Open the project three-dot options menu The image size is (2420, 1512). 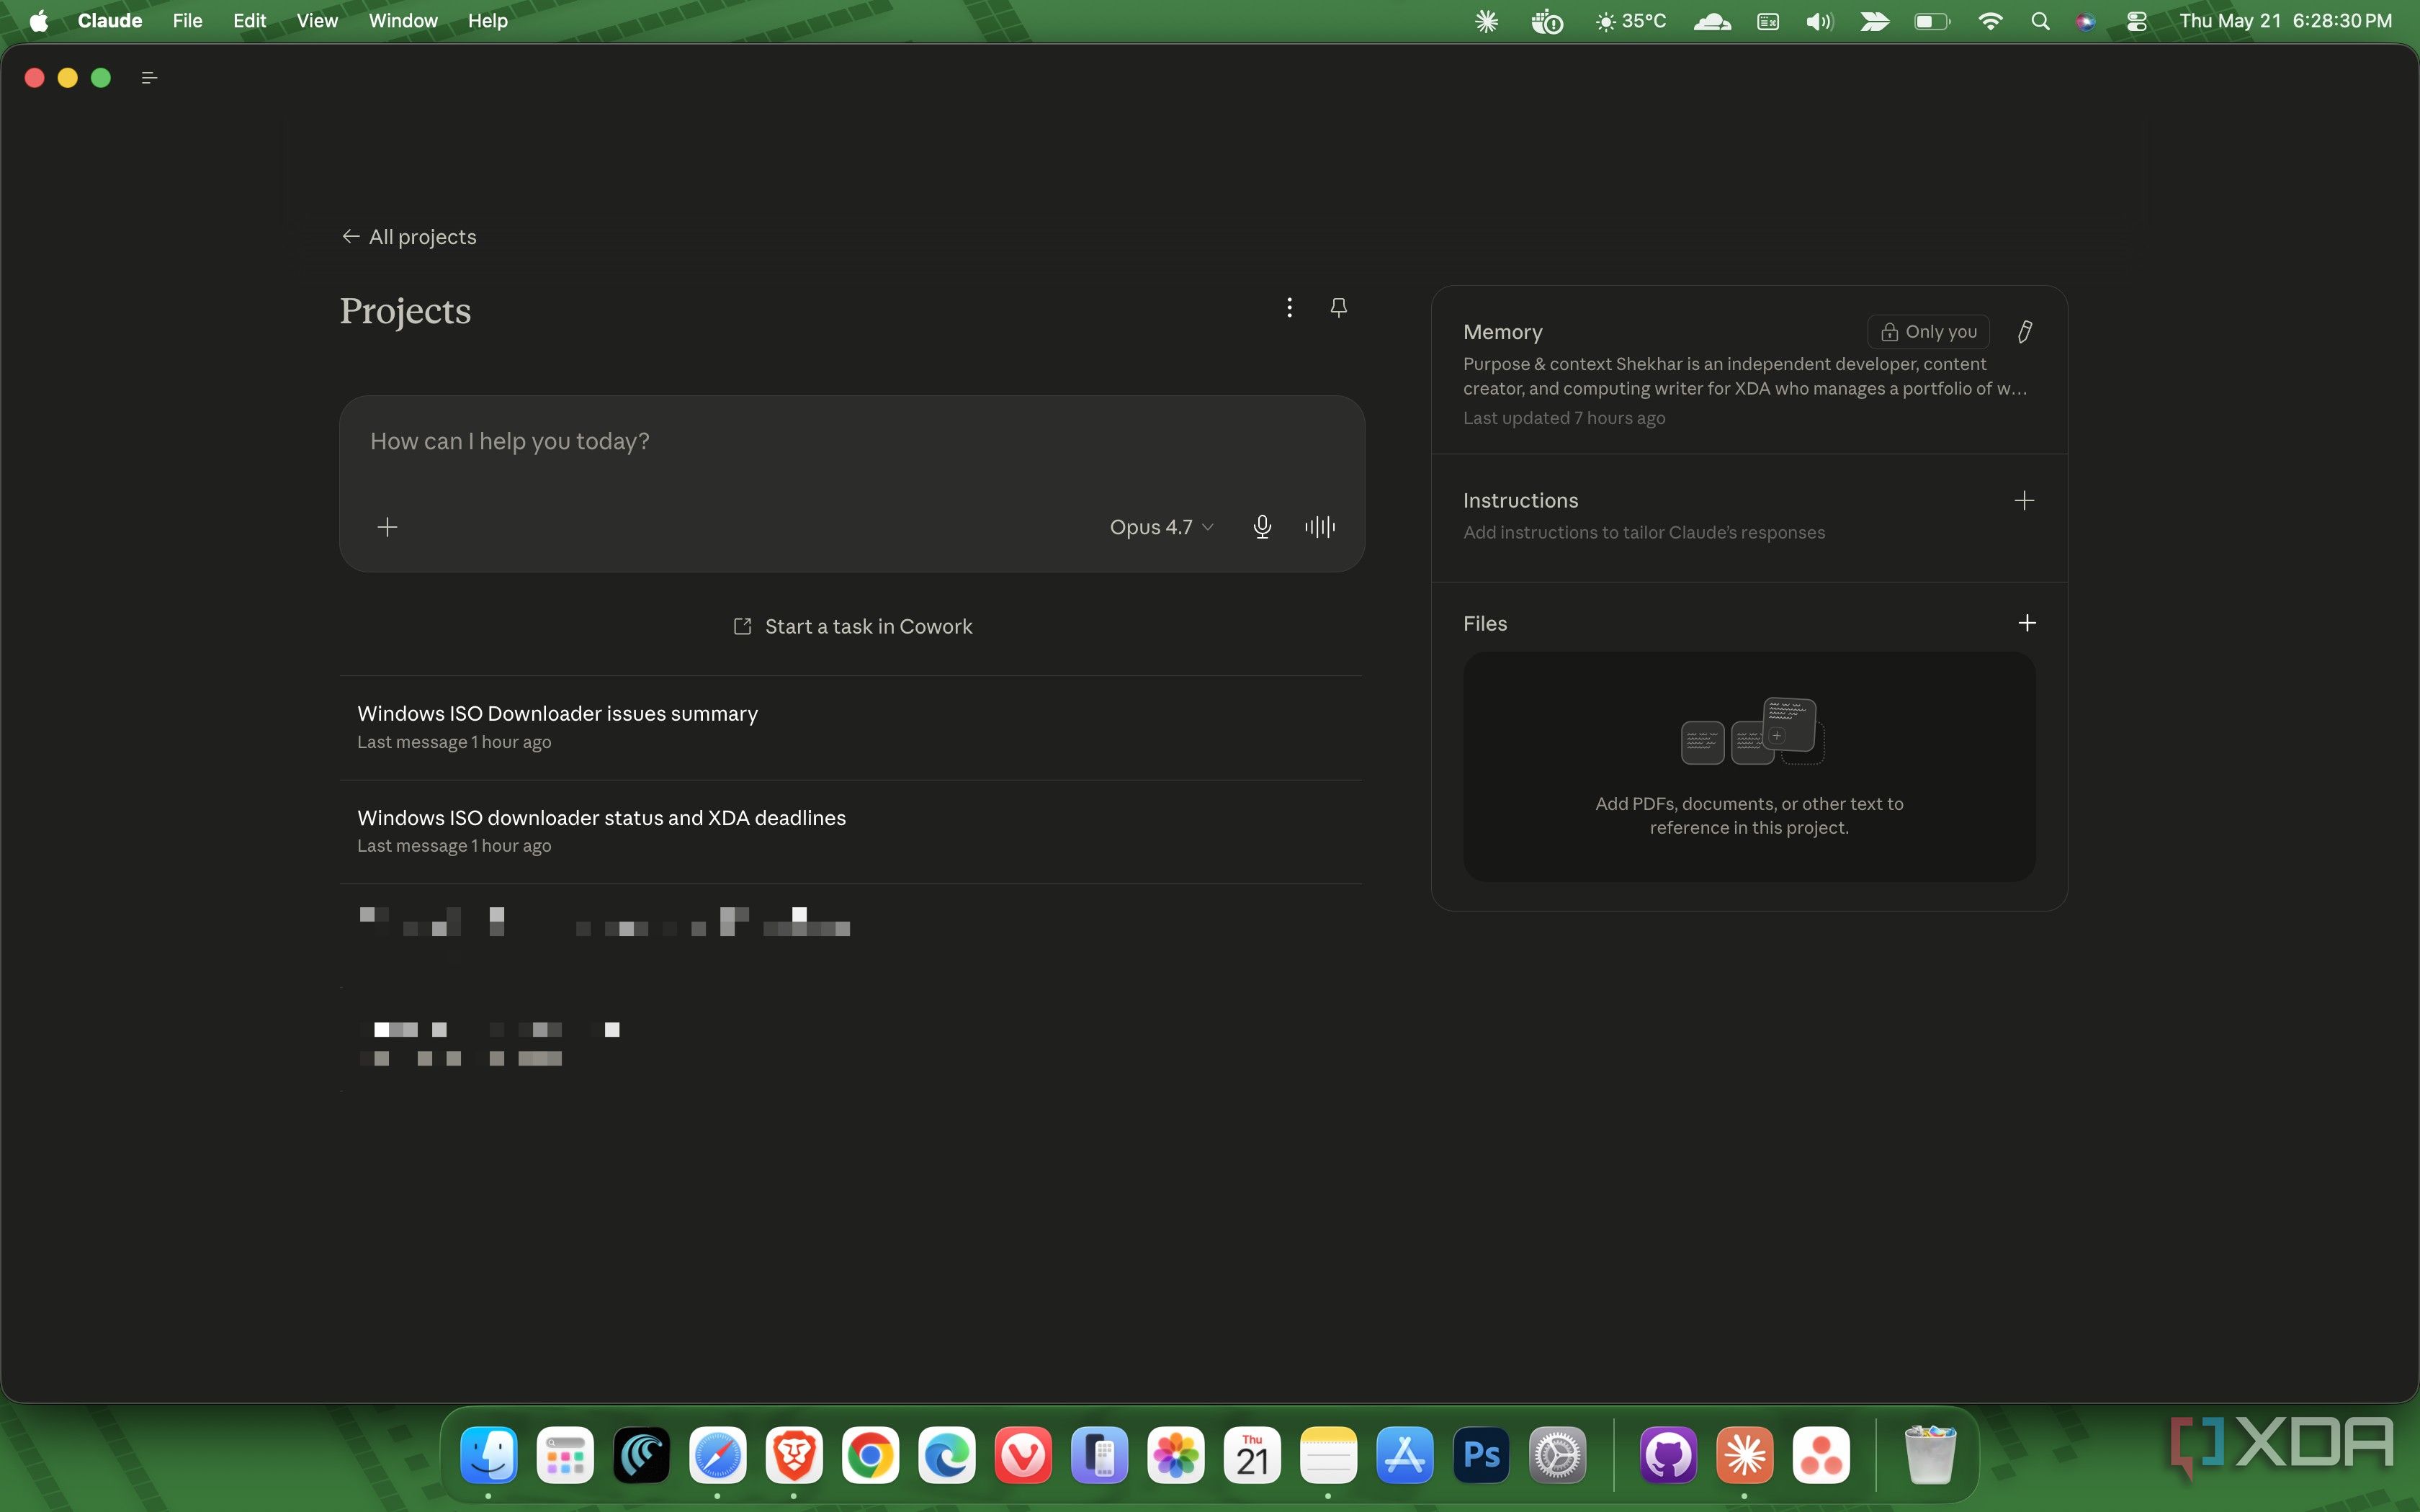coord(1289,307)
